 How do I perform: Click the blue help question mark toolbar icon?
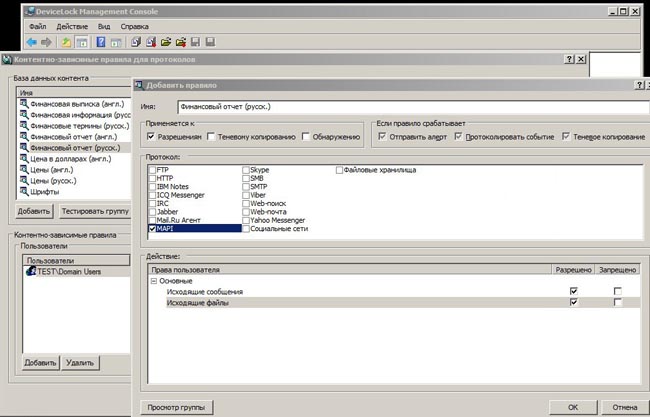click(x=100, y=43)
